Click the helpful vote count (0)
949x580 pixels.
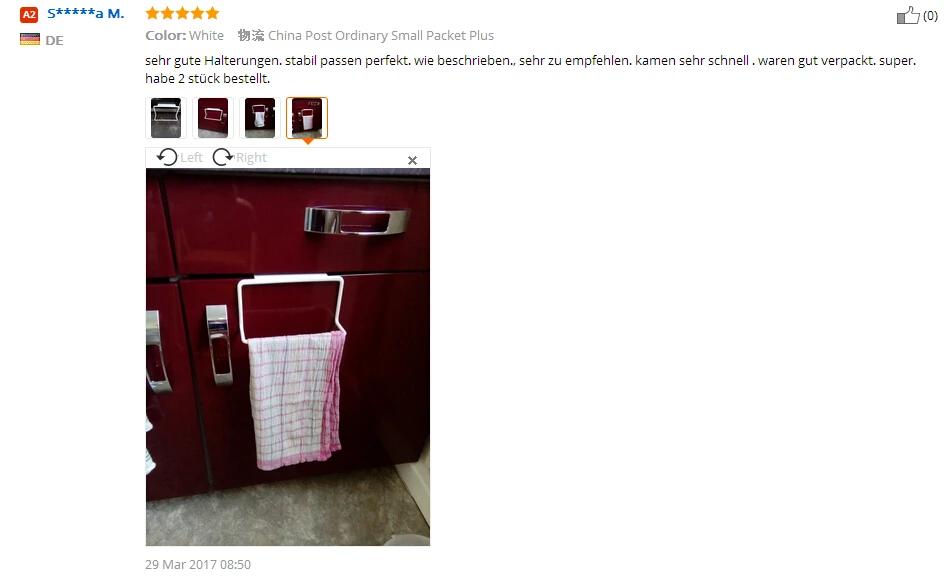(930, 16)
